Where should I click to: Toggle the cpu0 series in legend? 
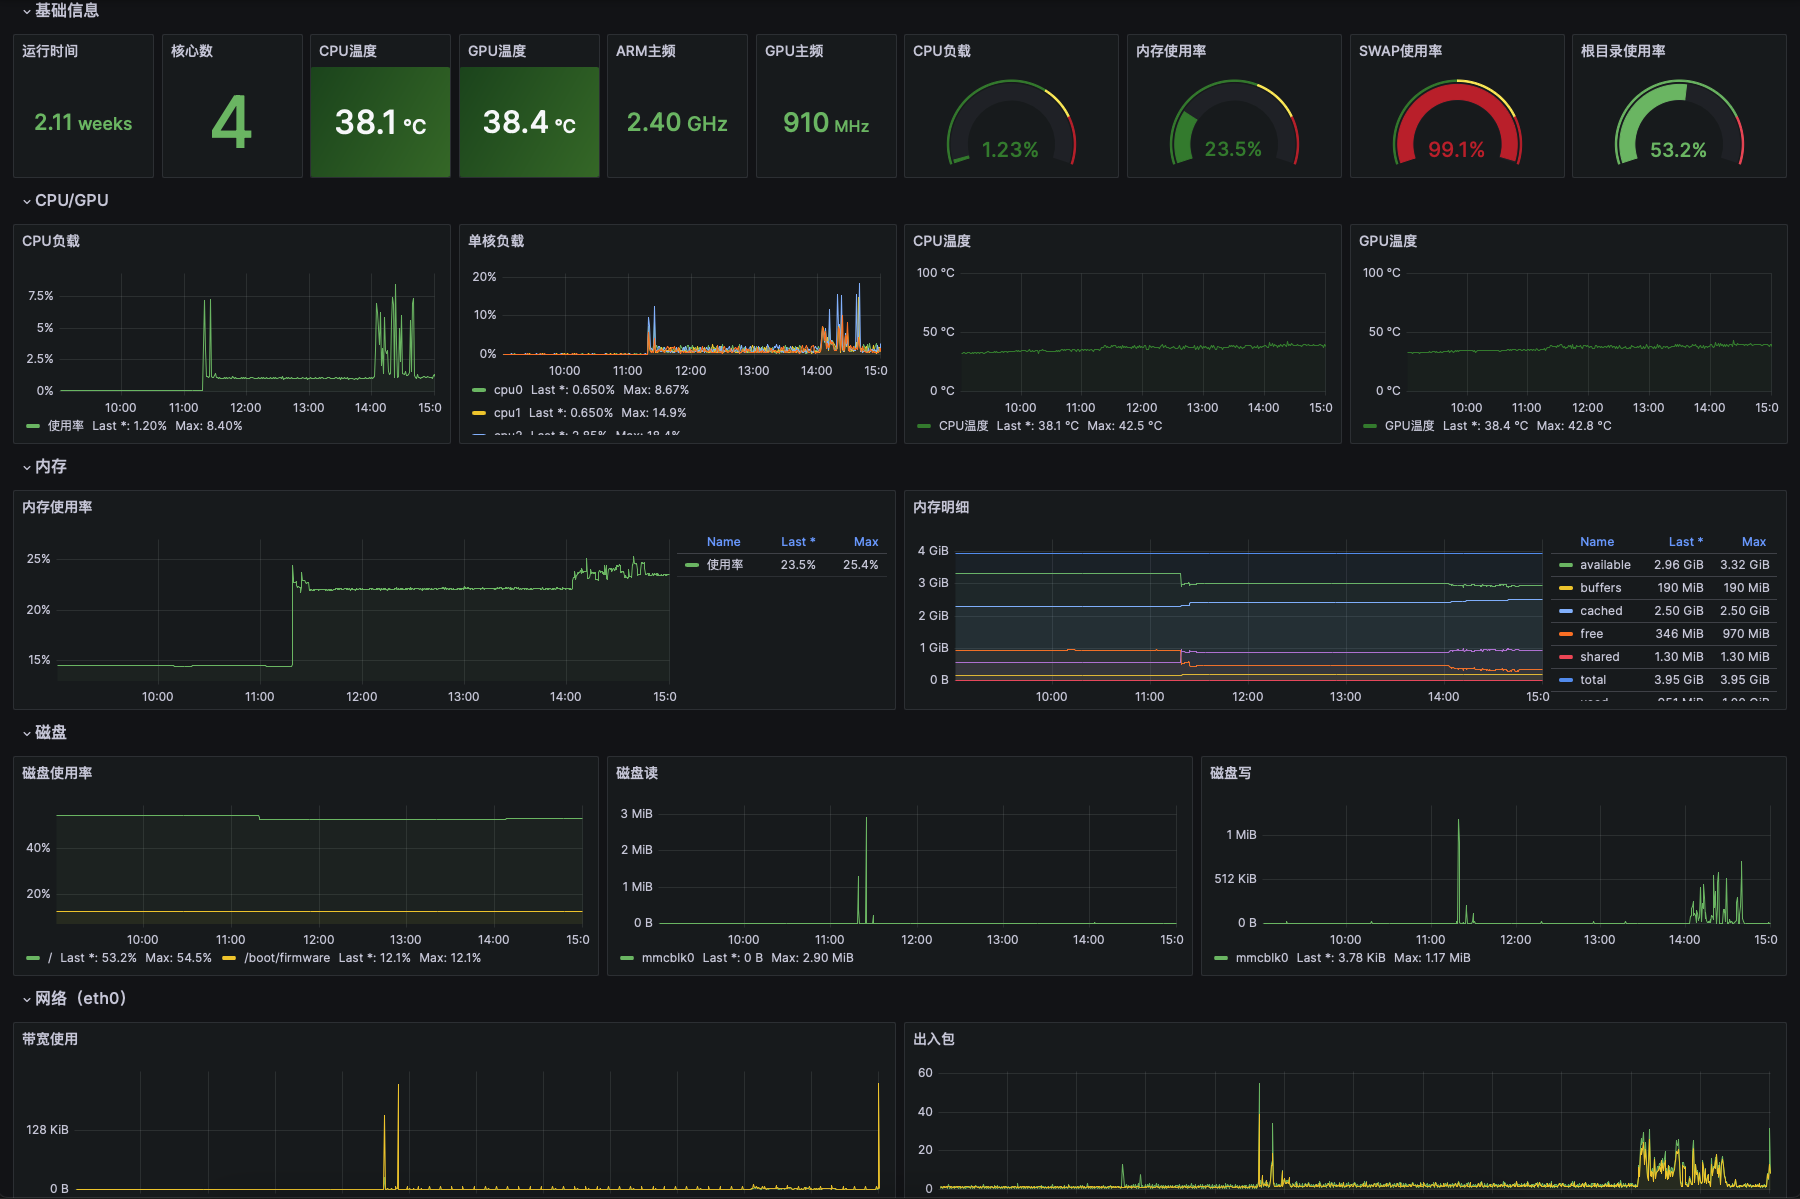point(508,390)
